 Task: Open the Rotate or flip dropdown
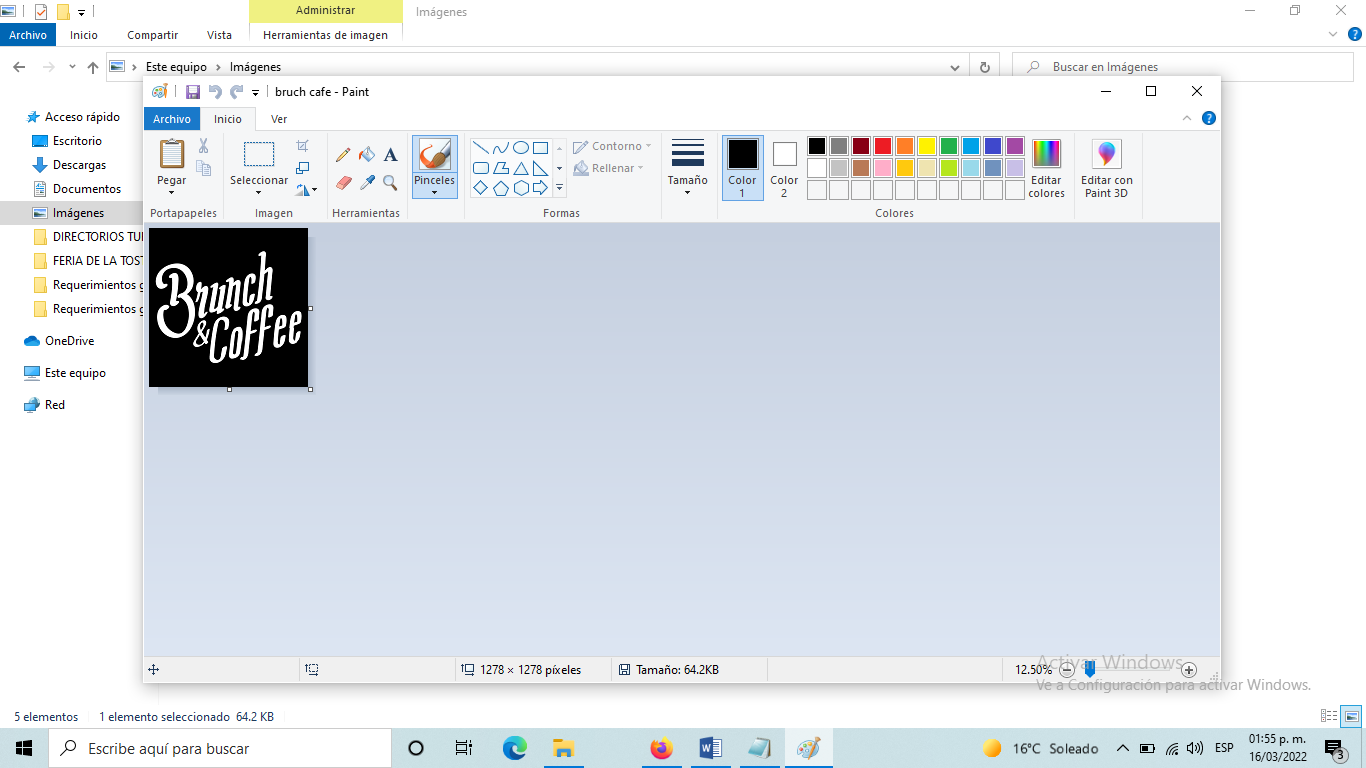coord(306,189)
